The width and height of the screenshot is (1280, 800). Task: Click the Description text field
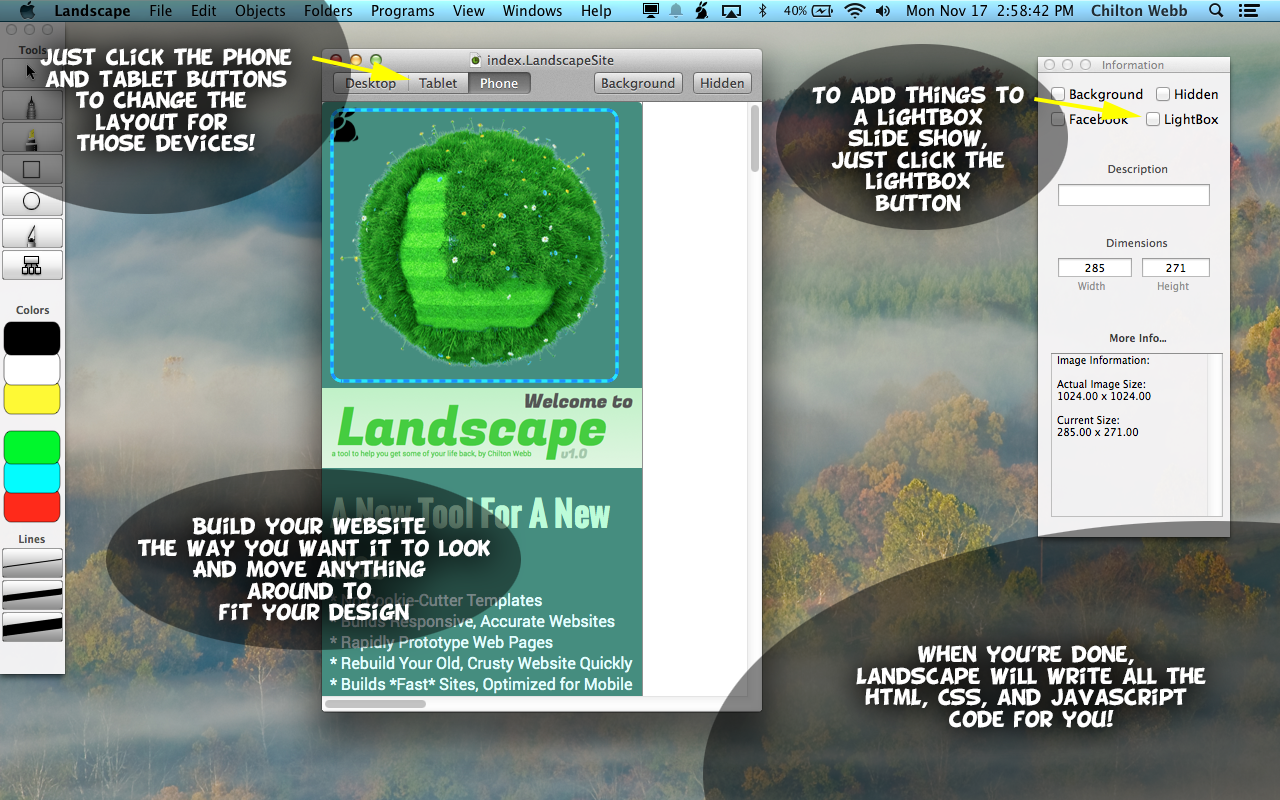click(x=1133, y=195)
